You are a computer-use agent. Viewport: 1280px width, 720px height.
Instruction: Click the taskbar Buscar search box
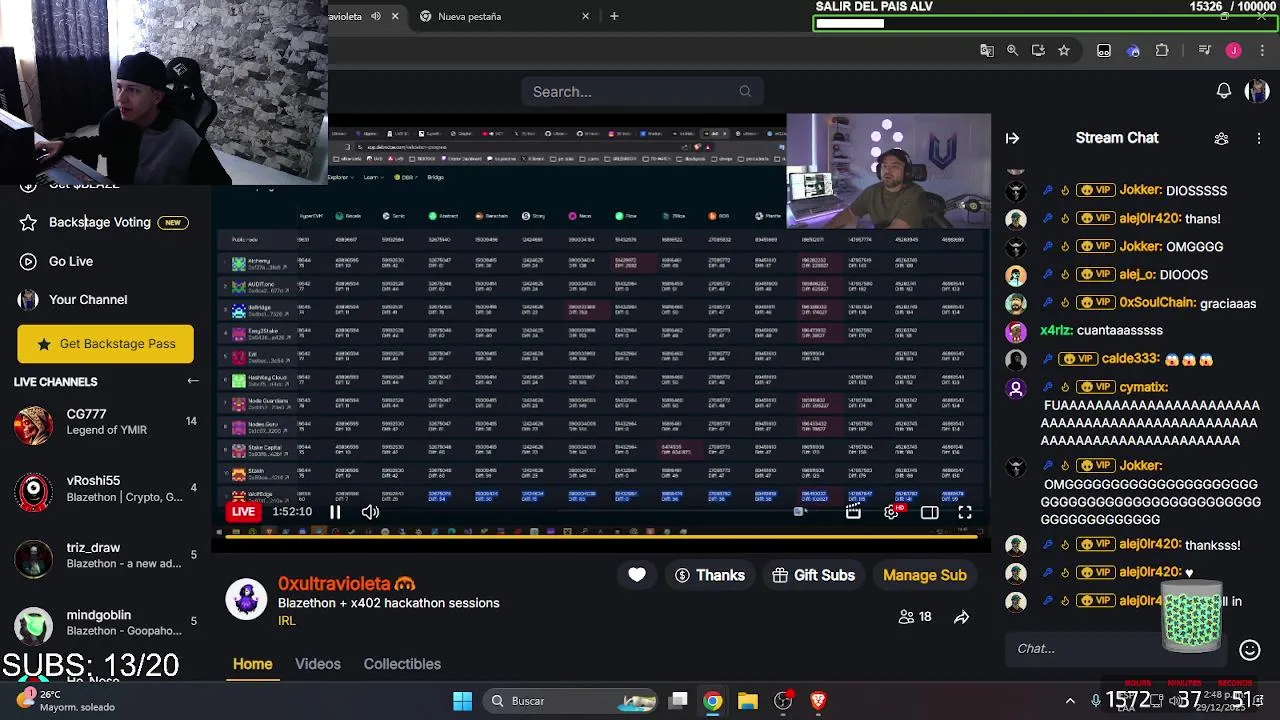[570, 701]
